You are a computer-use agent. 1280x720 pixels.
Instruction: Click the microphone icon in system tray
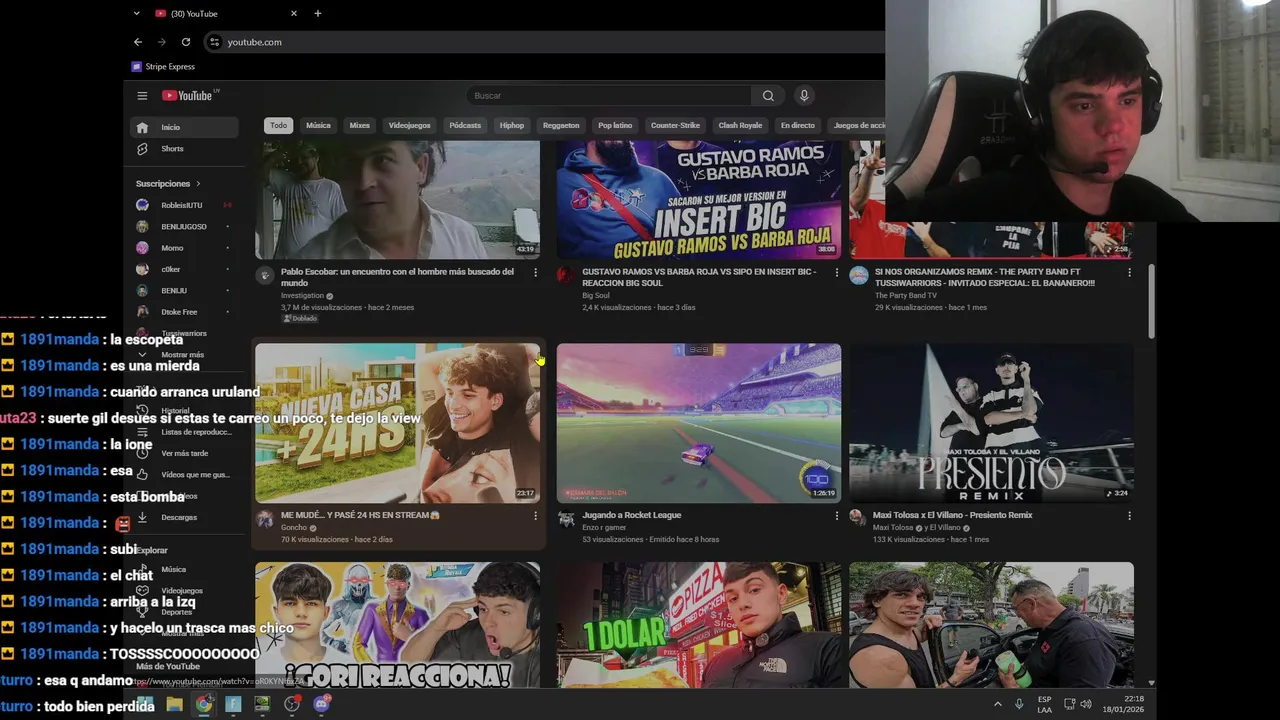(1019, 704)
